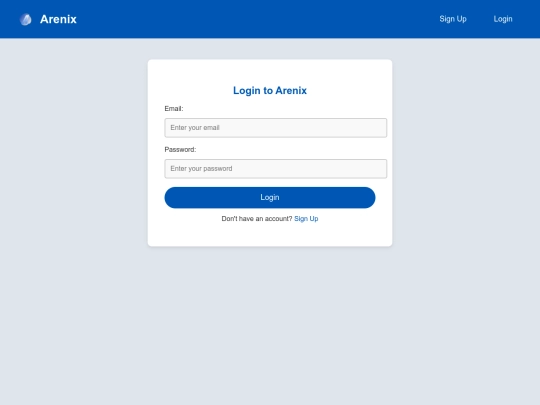The image size is (540, 405).
Task: Click the Email: field label
Action: [x=174, y=108]
